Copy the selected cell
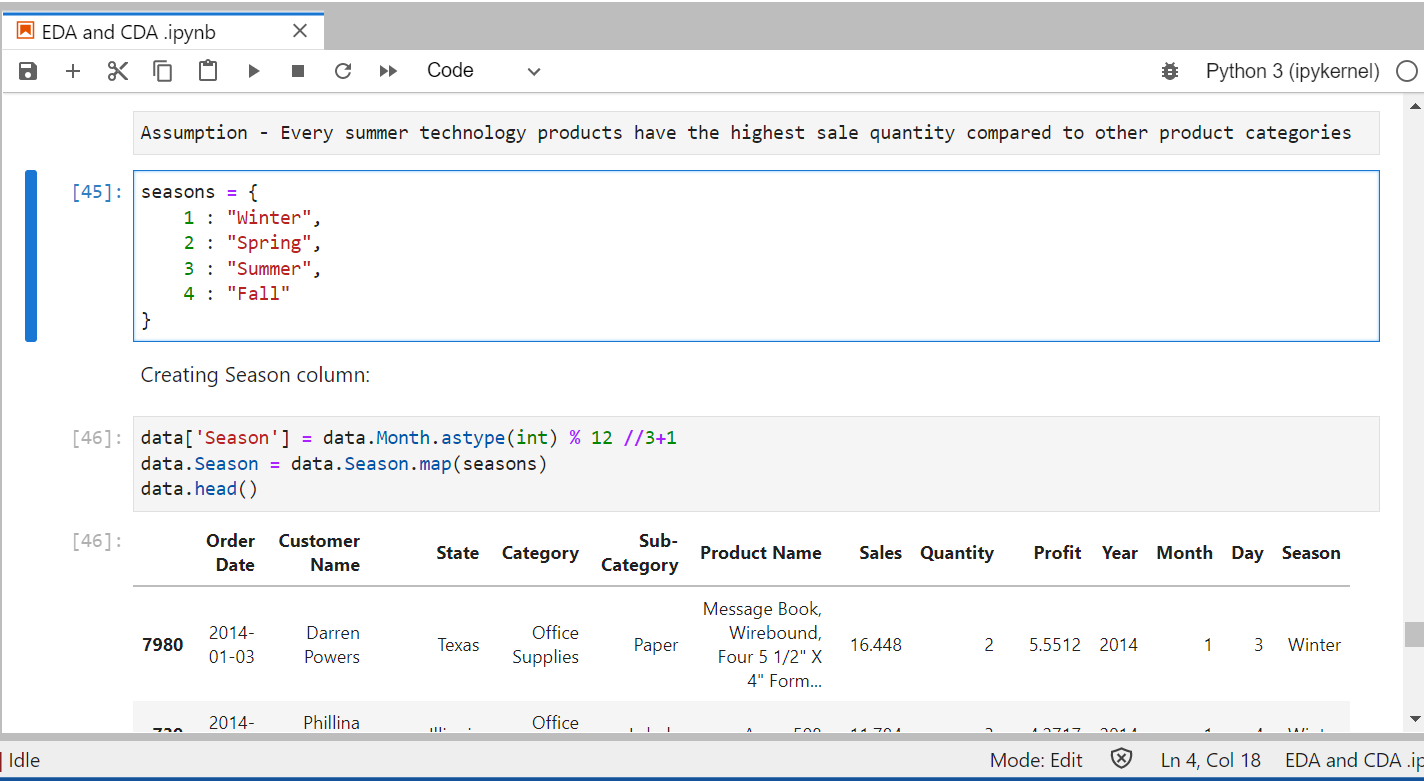1424x781 pixels. pos(162,70)
